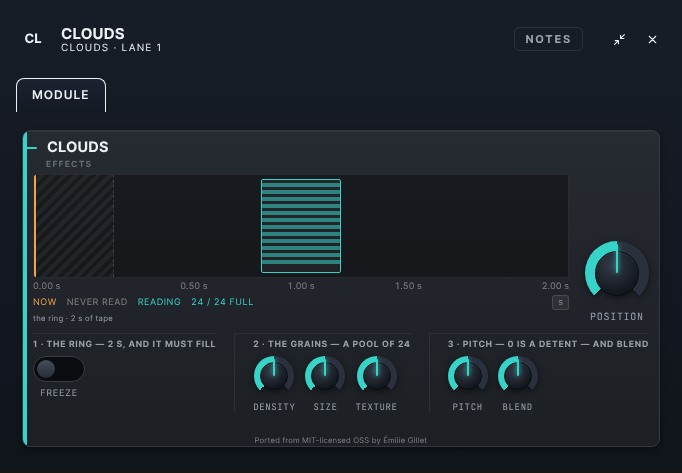Click heading '2 · THE GRAINS — A POOL OF 24'
This screenshot has height=473, width=682.
332,344
